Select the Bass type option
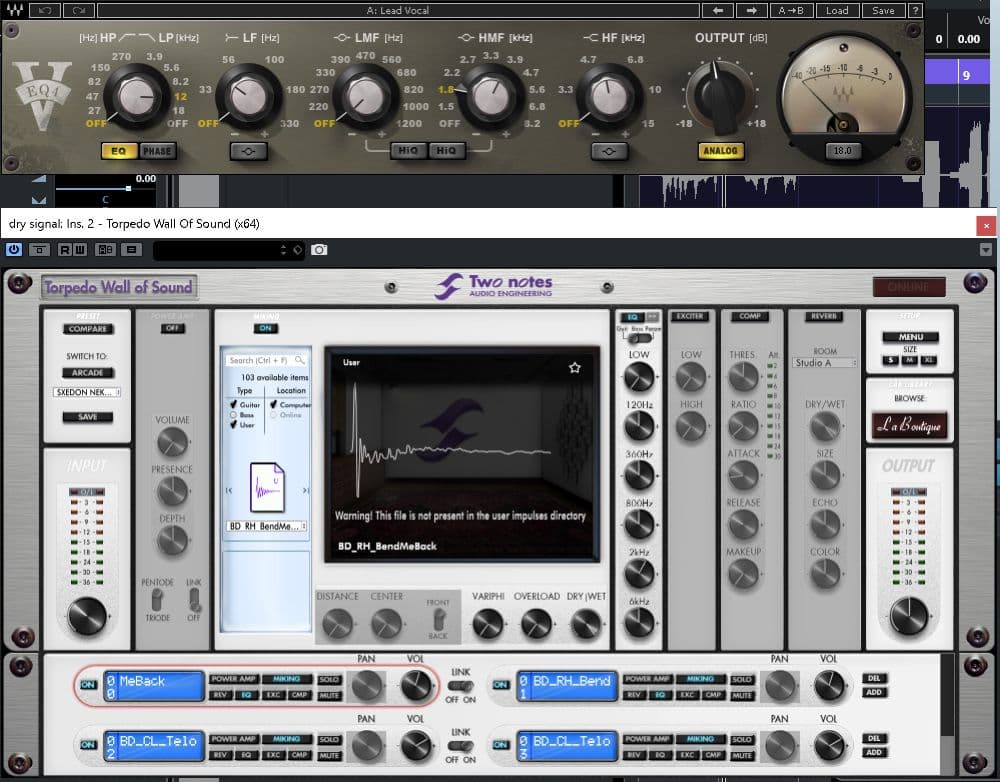1000x782 pixels. click(233, 415)
